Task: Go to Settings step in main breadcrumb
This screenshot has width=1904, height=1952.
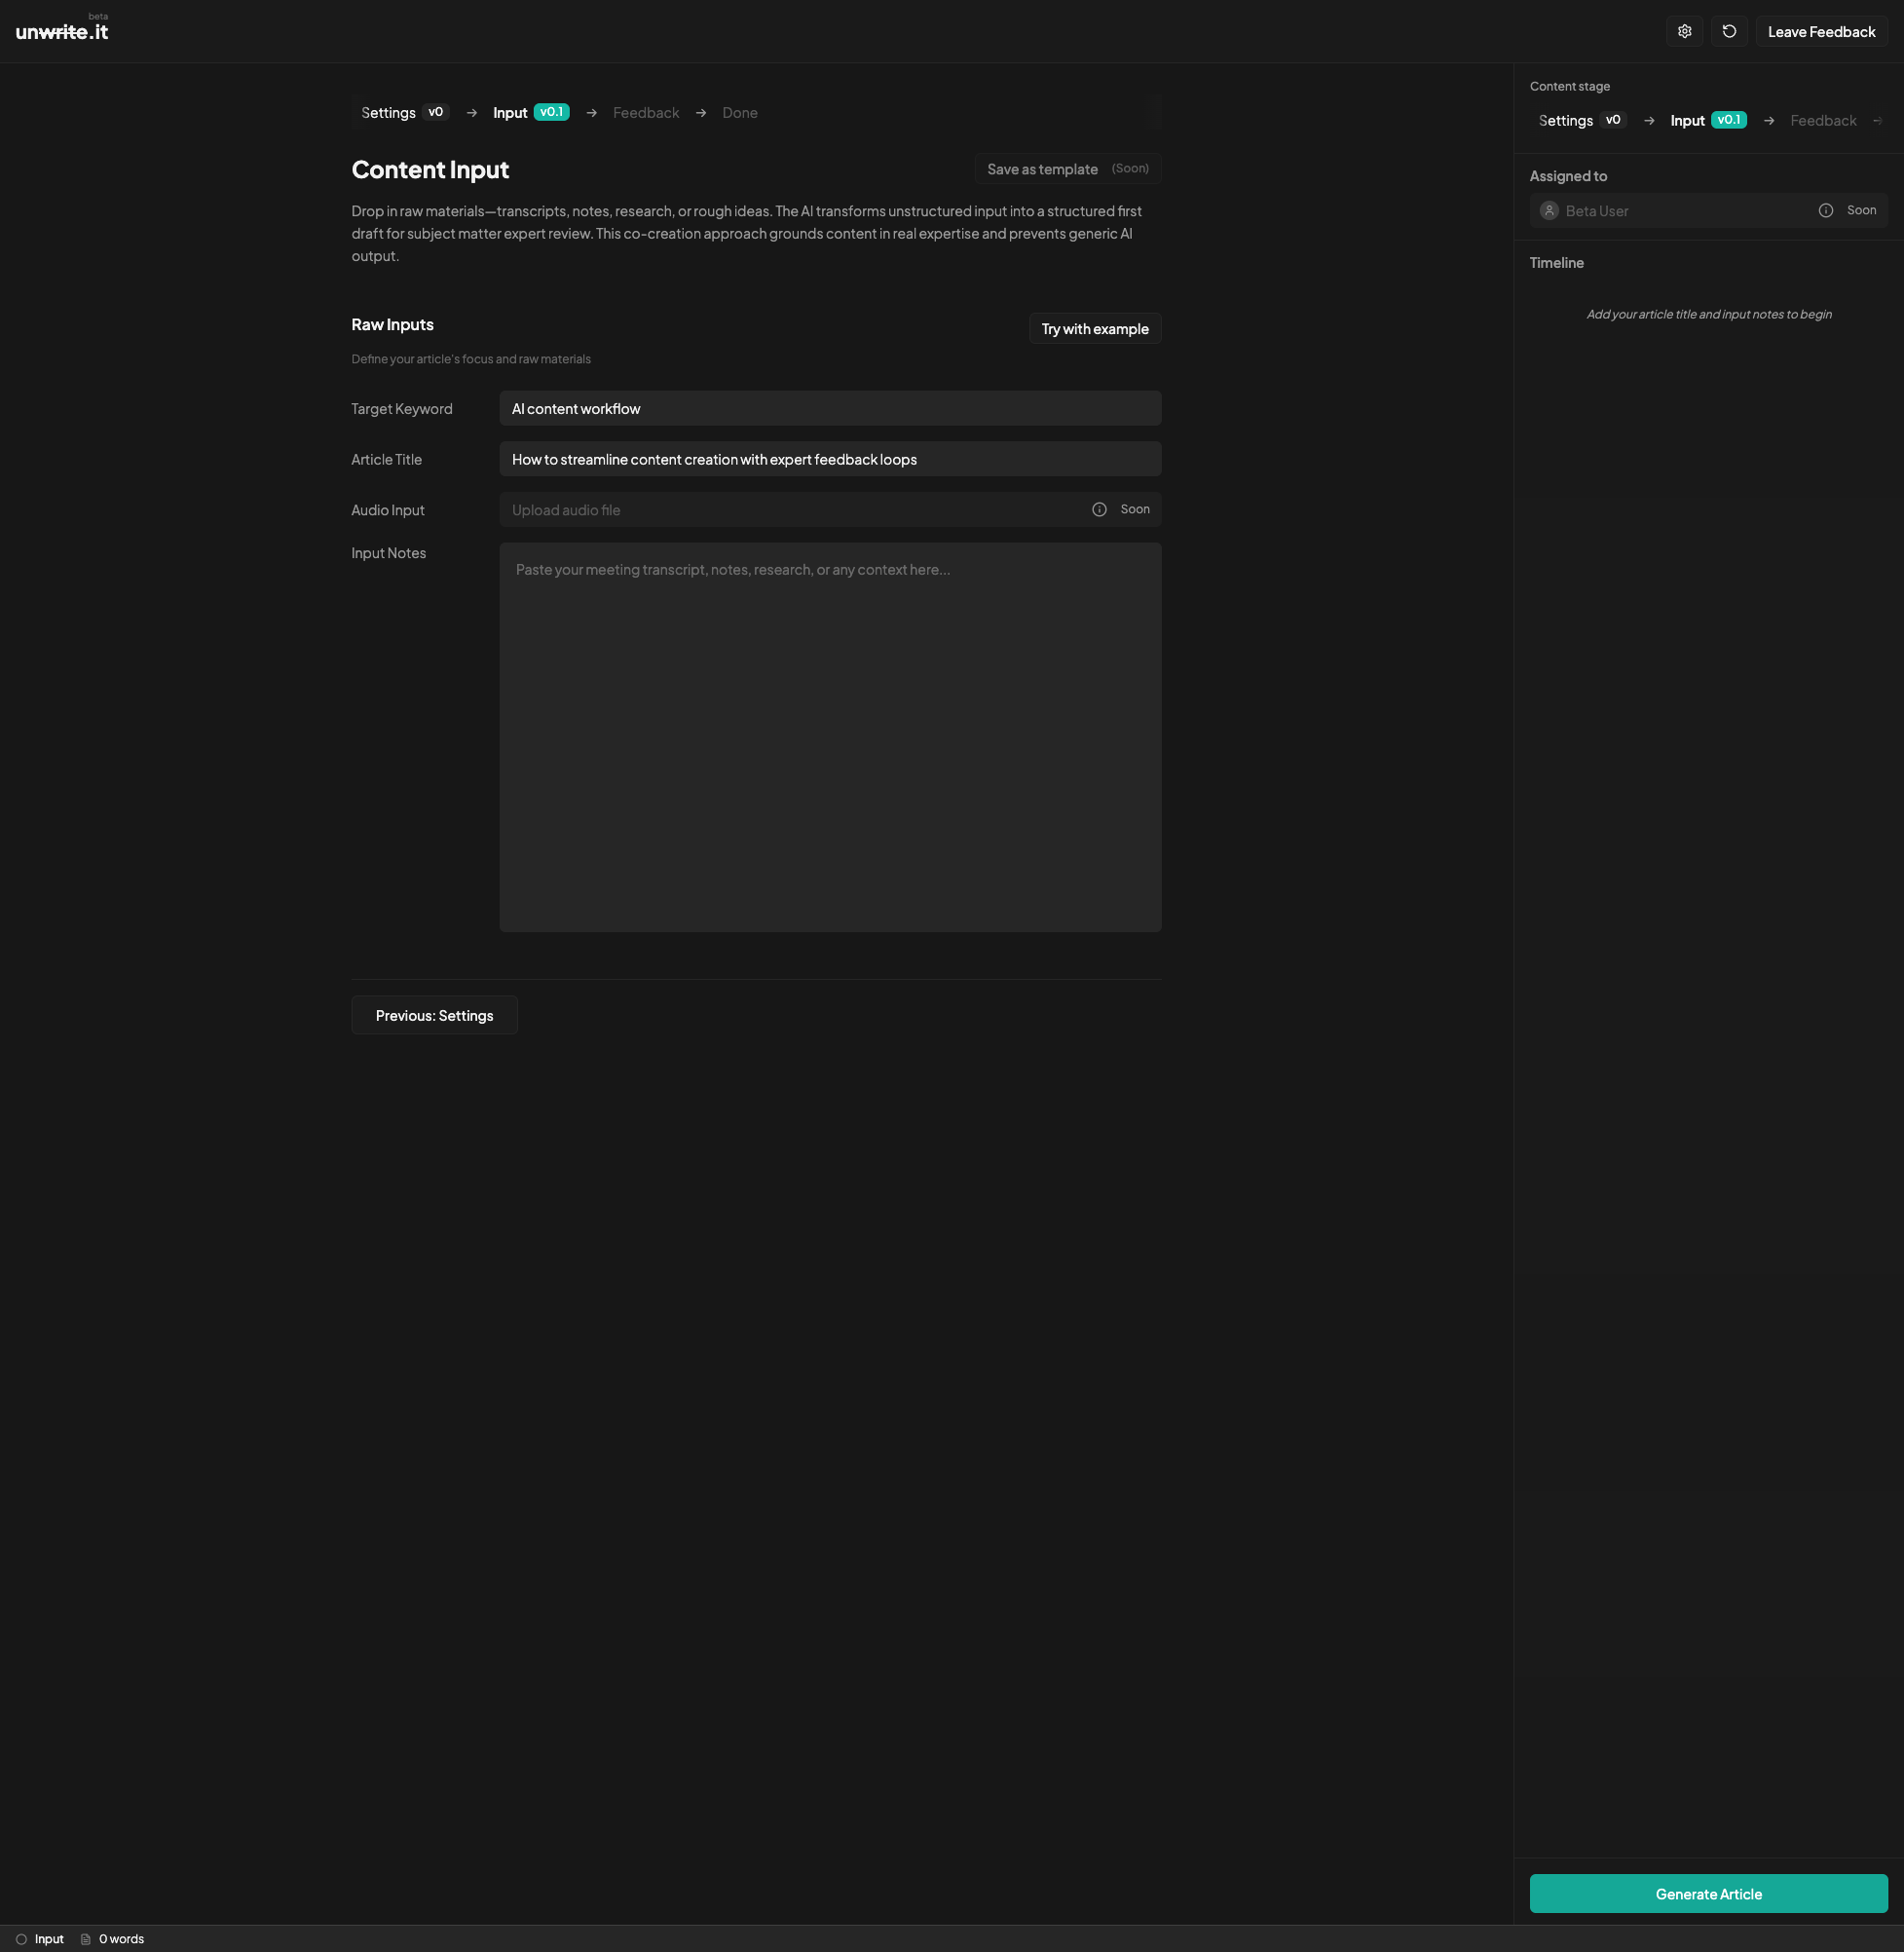Action: point(388,113)
